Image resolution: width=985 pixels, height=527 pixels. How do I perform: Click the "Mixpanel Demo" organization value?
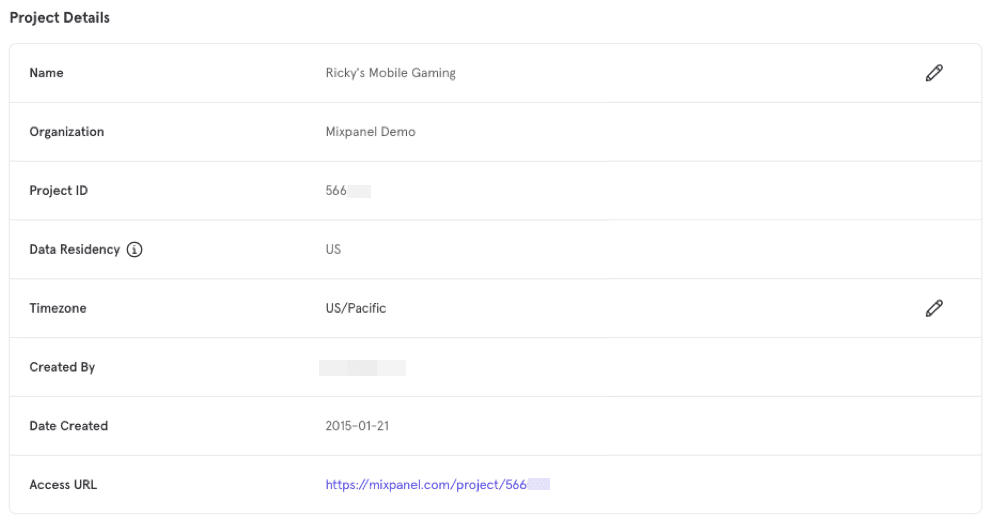coord(370,132)
